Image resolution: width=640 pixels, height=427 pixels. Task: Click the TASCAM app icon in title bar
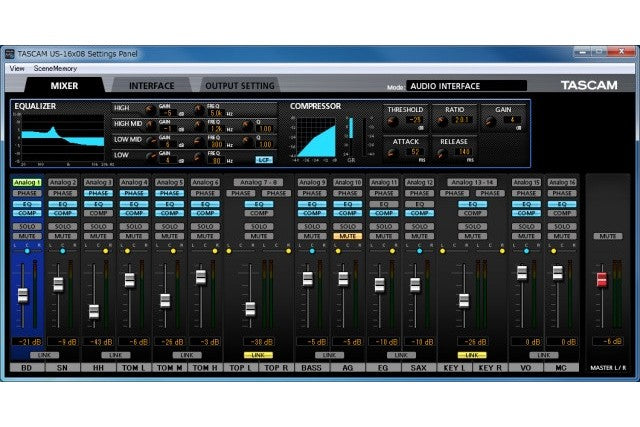click(9, 54)
